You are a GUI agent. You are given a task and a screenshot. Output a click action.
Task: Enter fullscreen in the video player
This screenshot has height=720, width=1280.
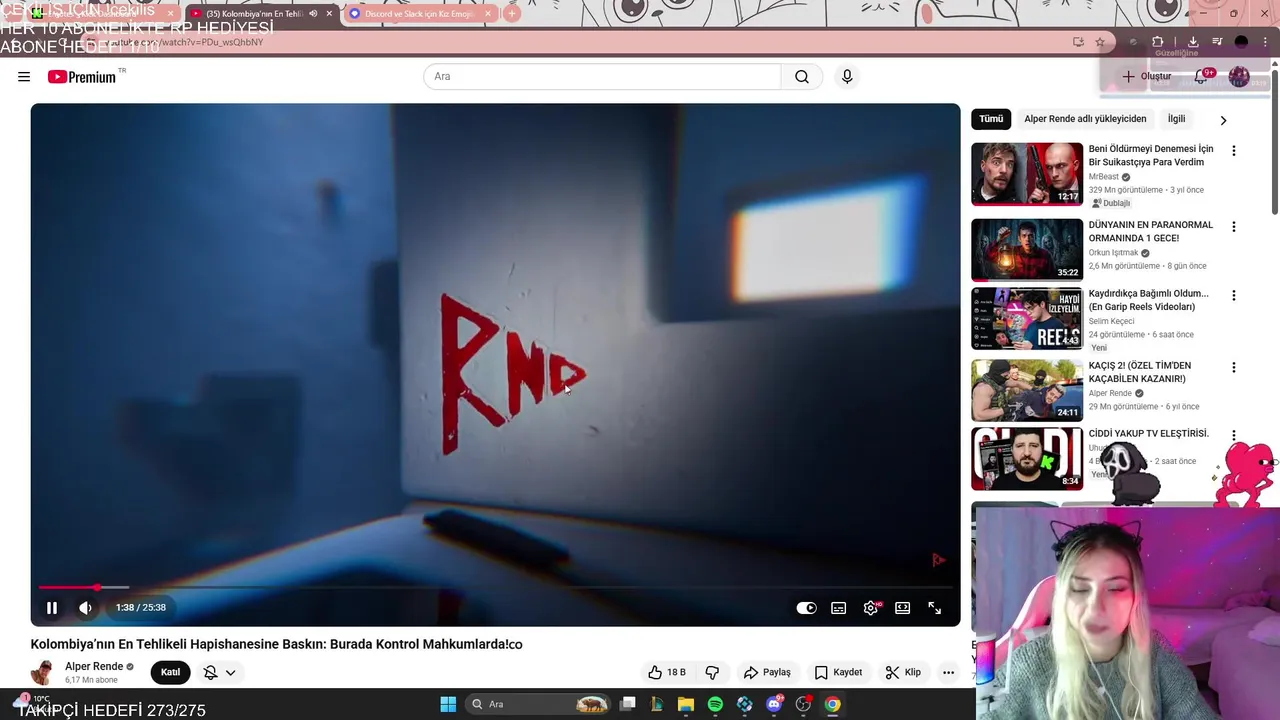tap(934, 607)
